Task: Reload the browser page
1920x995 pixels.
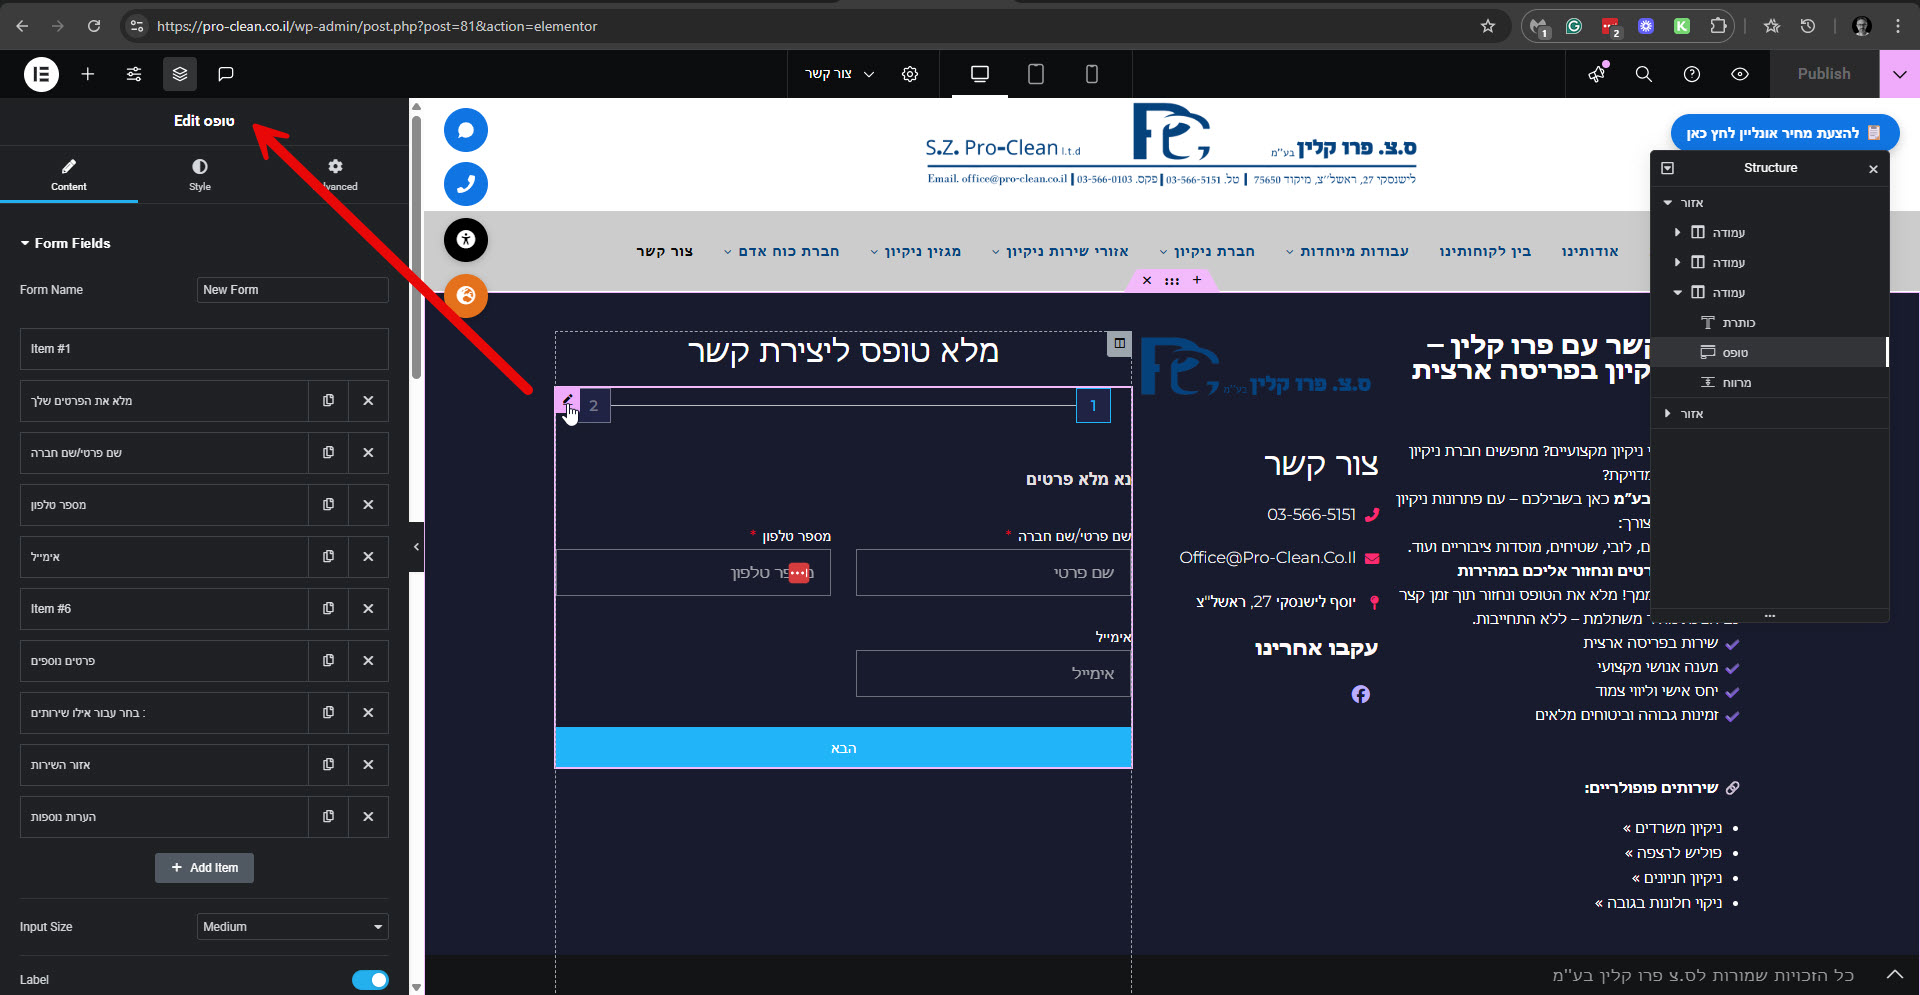Action: [94, 26]
